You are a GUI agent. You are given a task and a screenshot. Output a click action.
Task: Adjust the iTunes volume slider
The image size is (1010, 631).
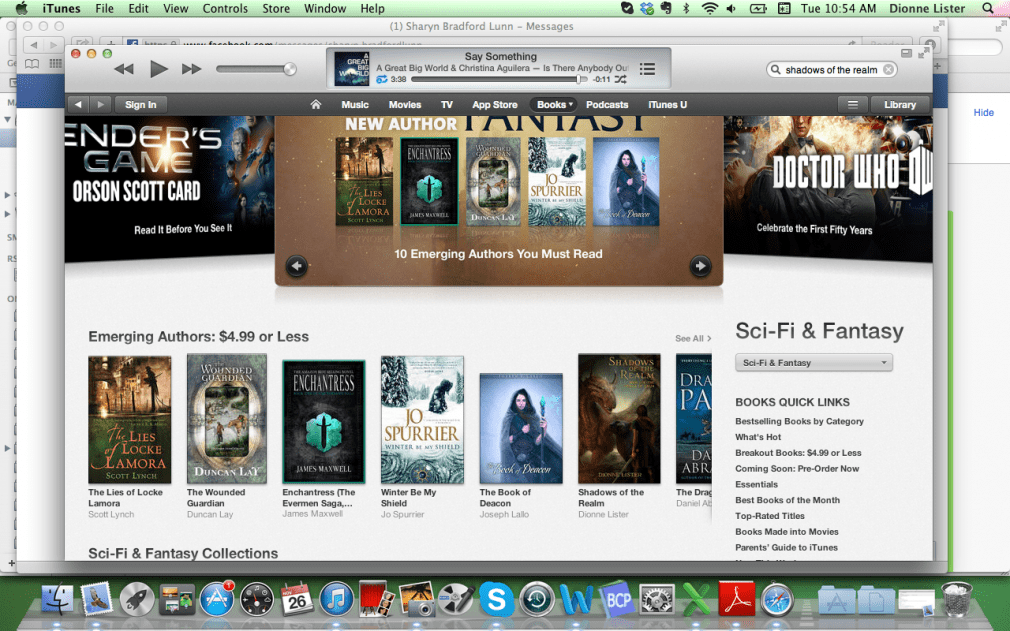point(256,69)
